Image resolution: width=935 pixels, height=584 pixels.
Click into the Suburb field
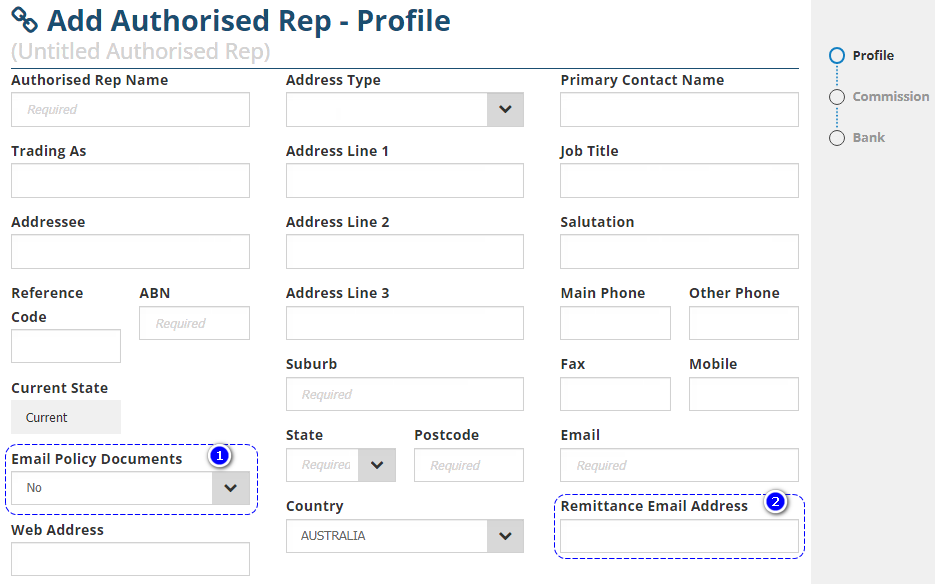click(404, 394)
